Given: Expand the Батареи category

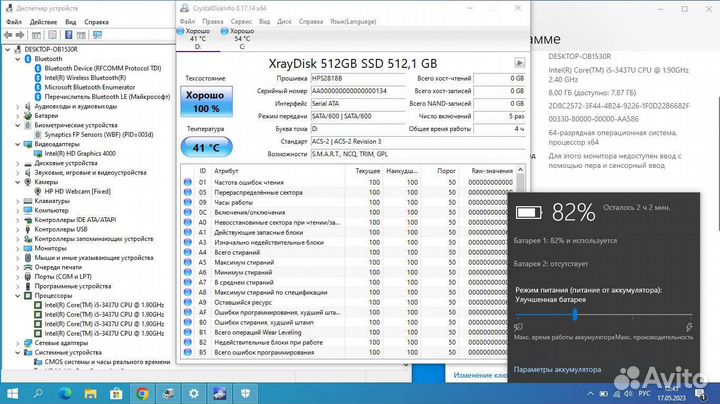Looking at the screenshot, I should coord(17,116).
